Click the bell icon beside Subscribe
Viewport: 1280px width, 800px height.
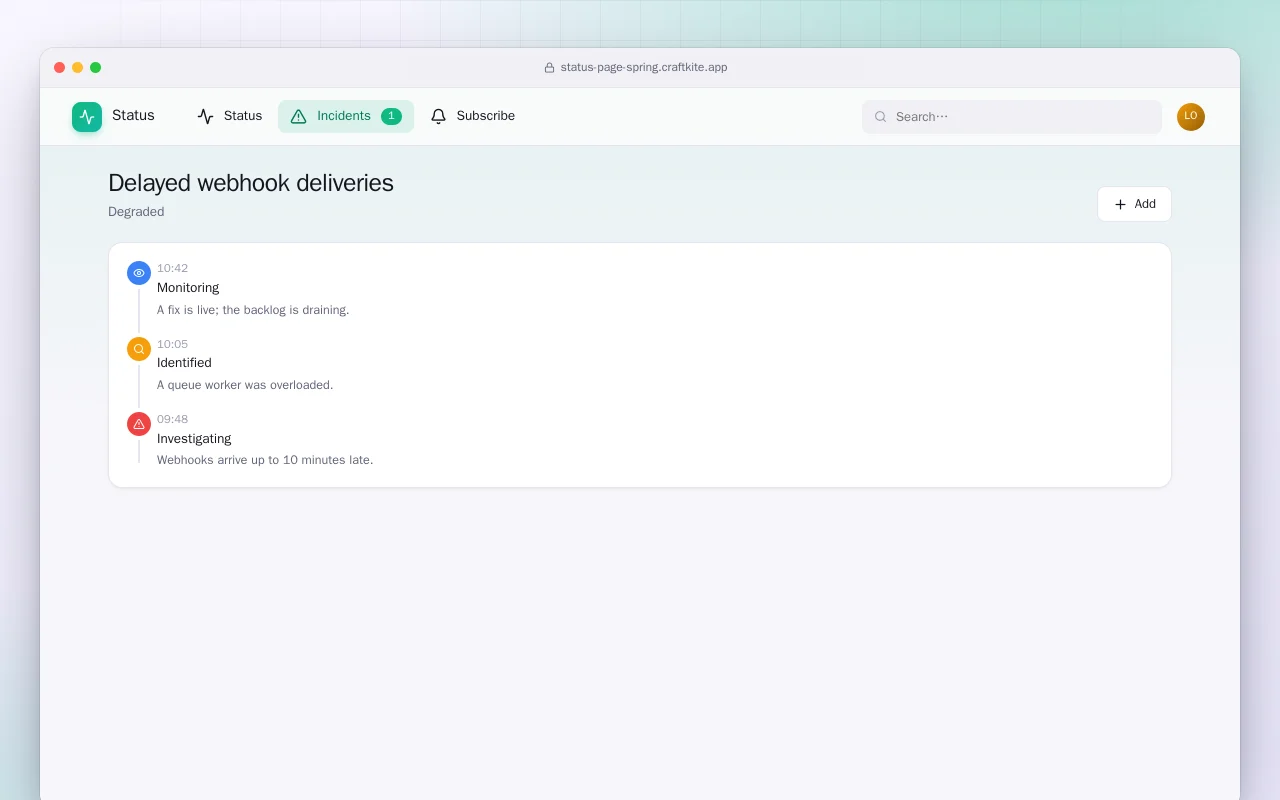point(438,116)
